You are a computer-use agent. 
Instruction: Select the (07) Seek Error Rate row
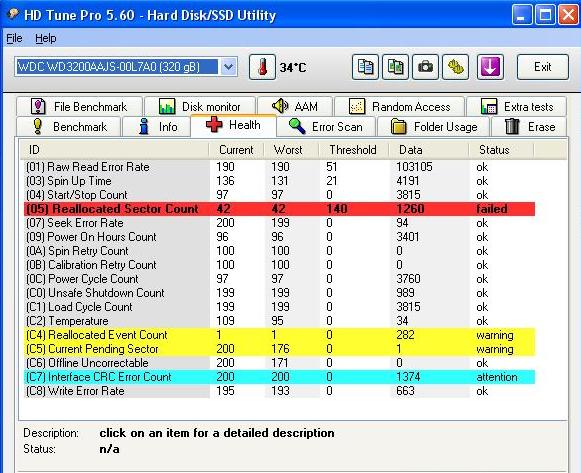pyautogui.click(x=279, y=223)
